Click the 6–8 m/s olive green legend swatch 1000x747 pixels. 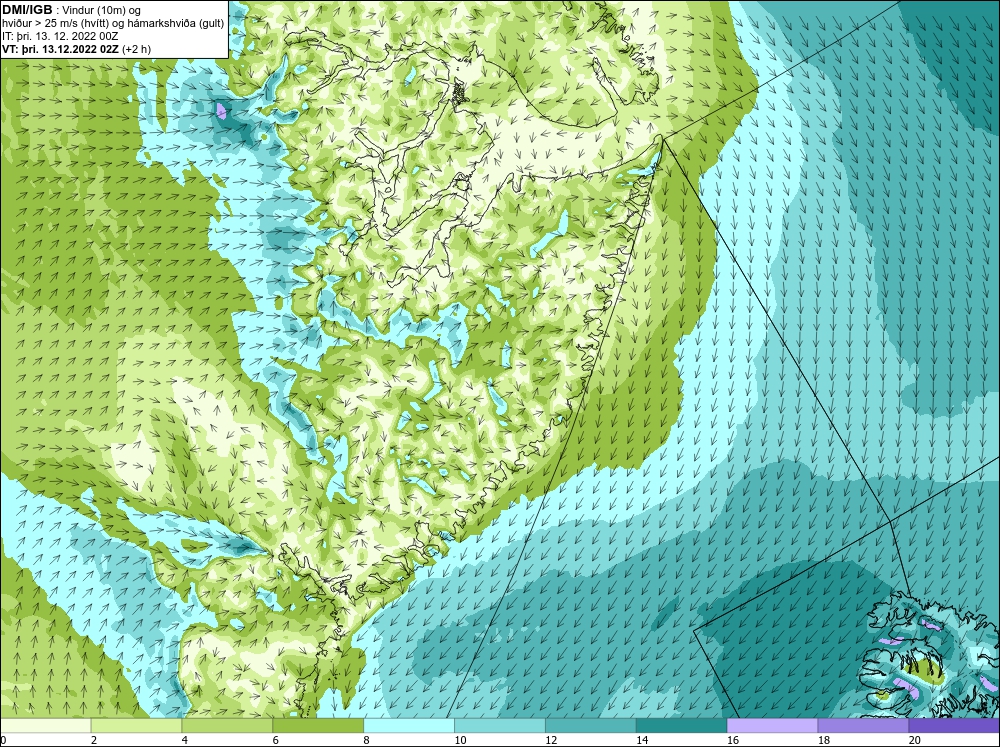(318, 726)
